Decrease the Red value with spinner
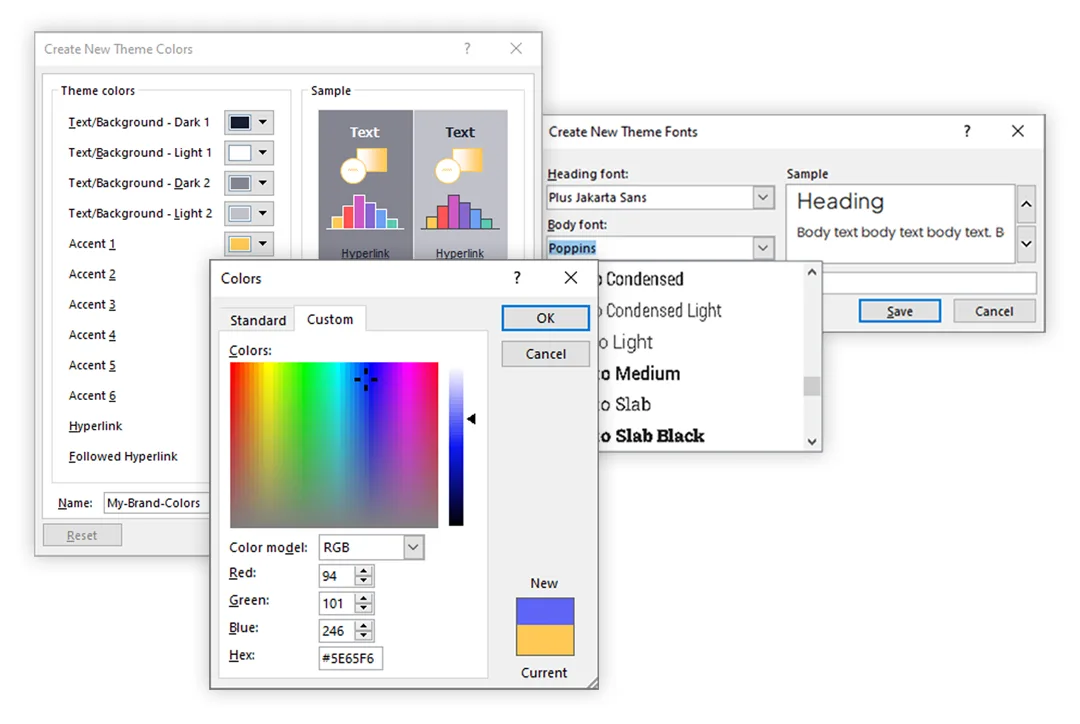Image resolution: width=1080 pixels, height=724 pixels. [364, 581]
